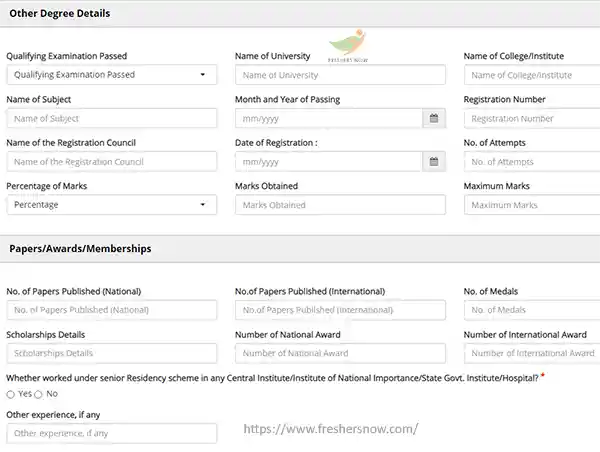Click the FreshersNow logo watermark
600x452 pixels.
coord(348,46)
